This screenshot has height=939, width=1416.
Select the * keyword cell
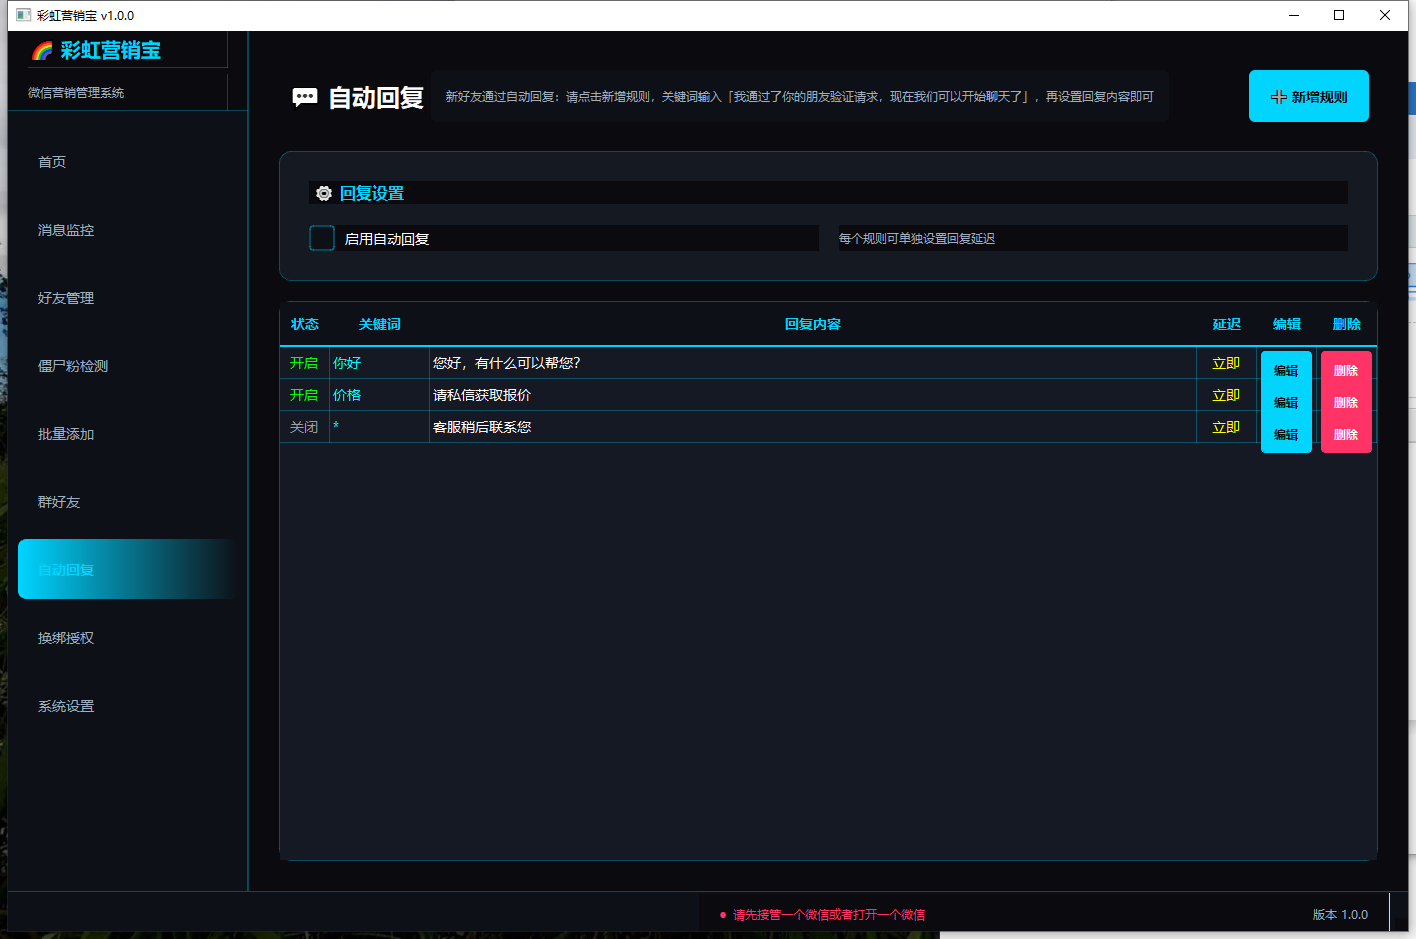click(x=380, y=427)
